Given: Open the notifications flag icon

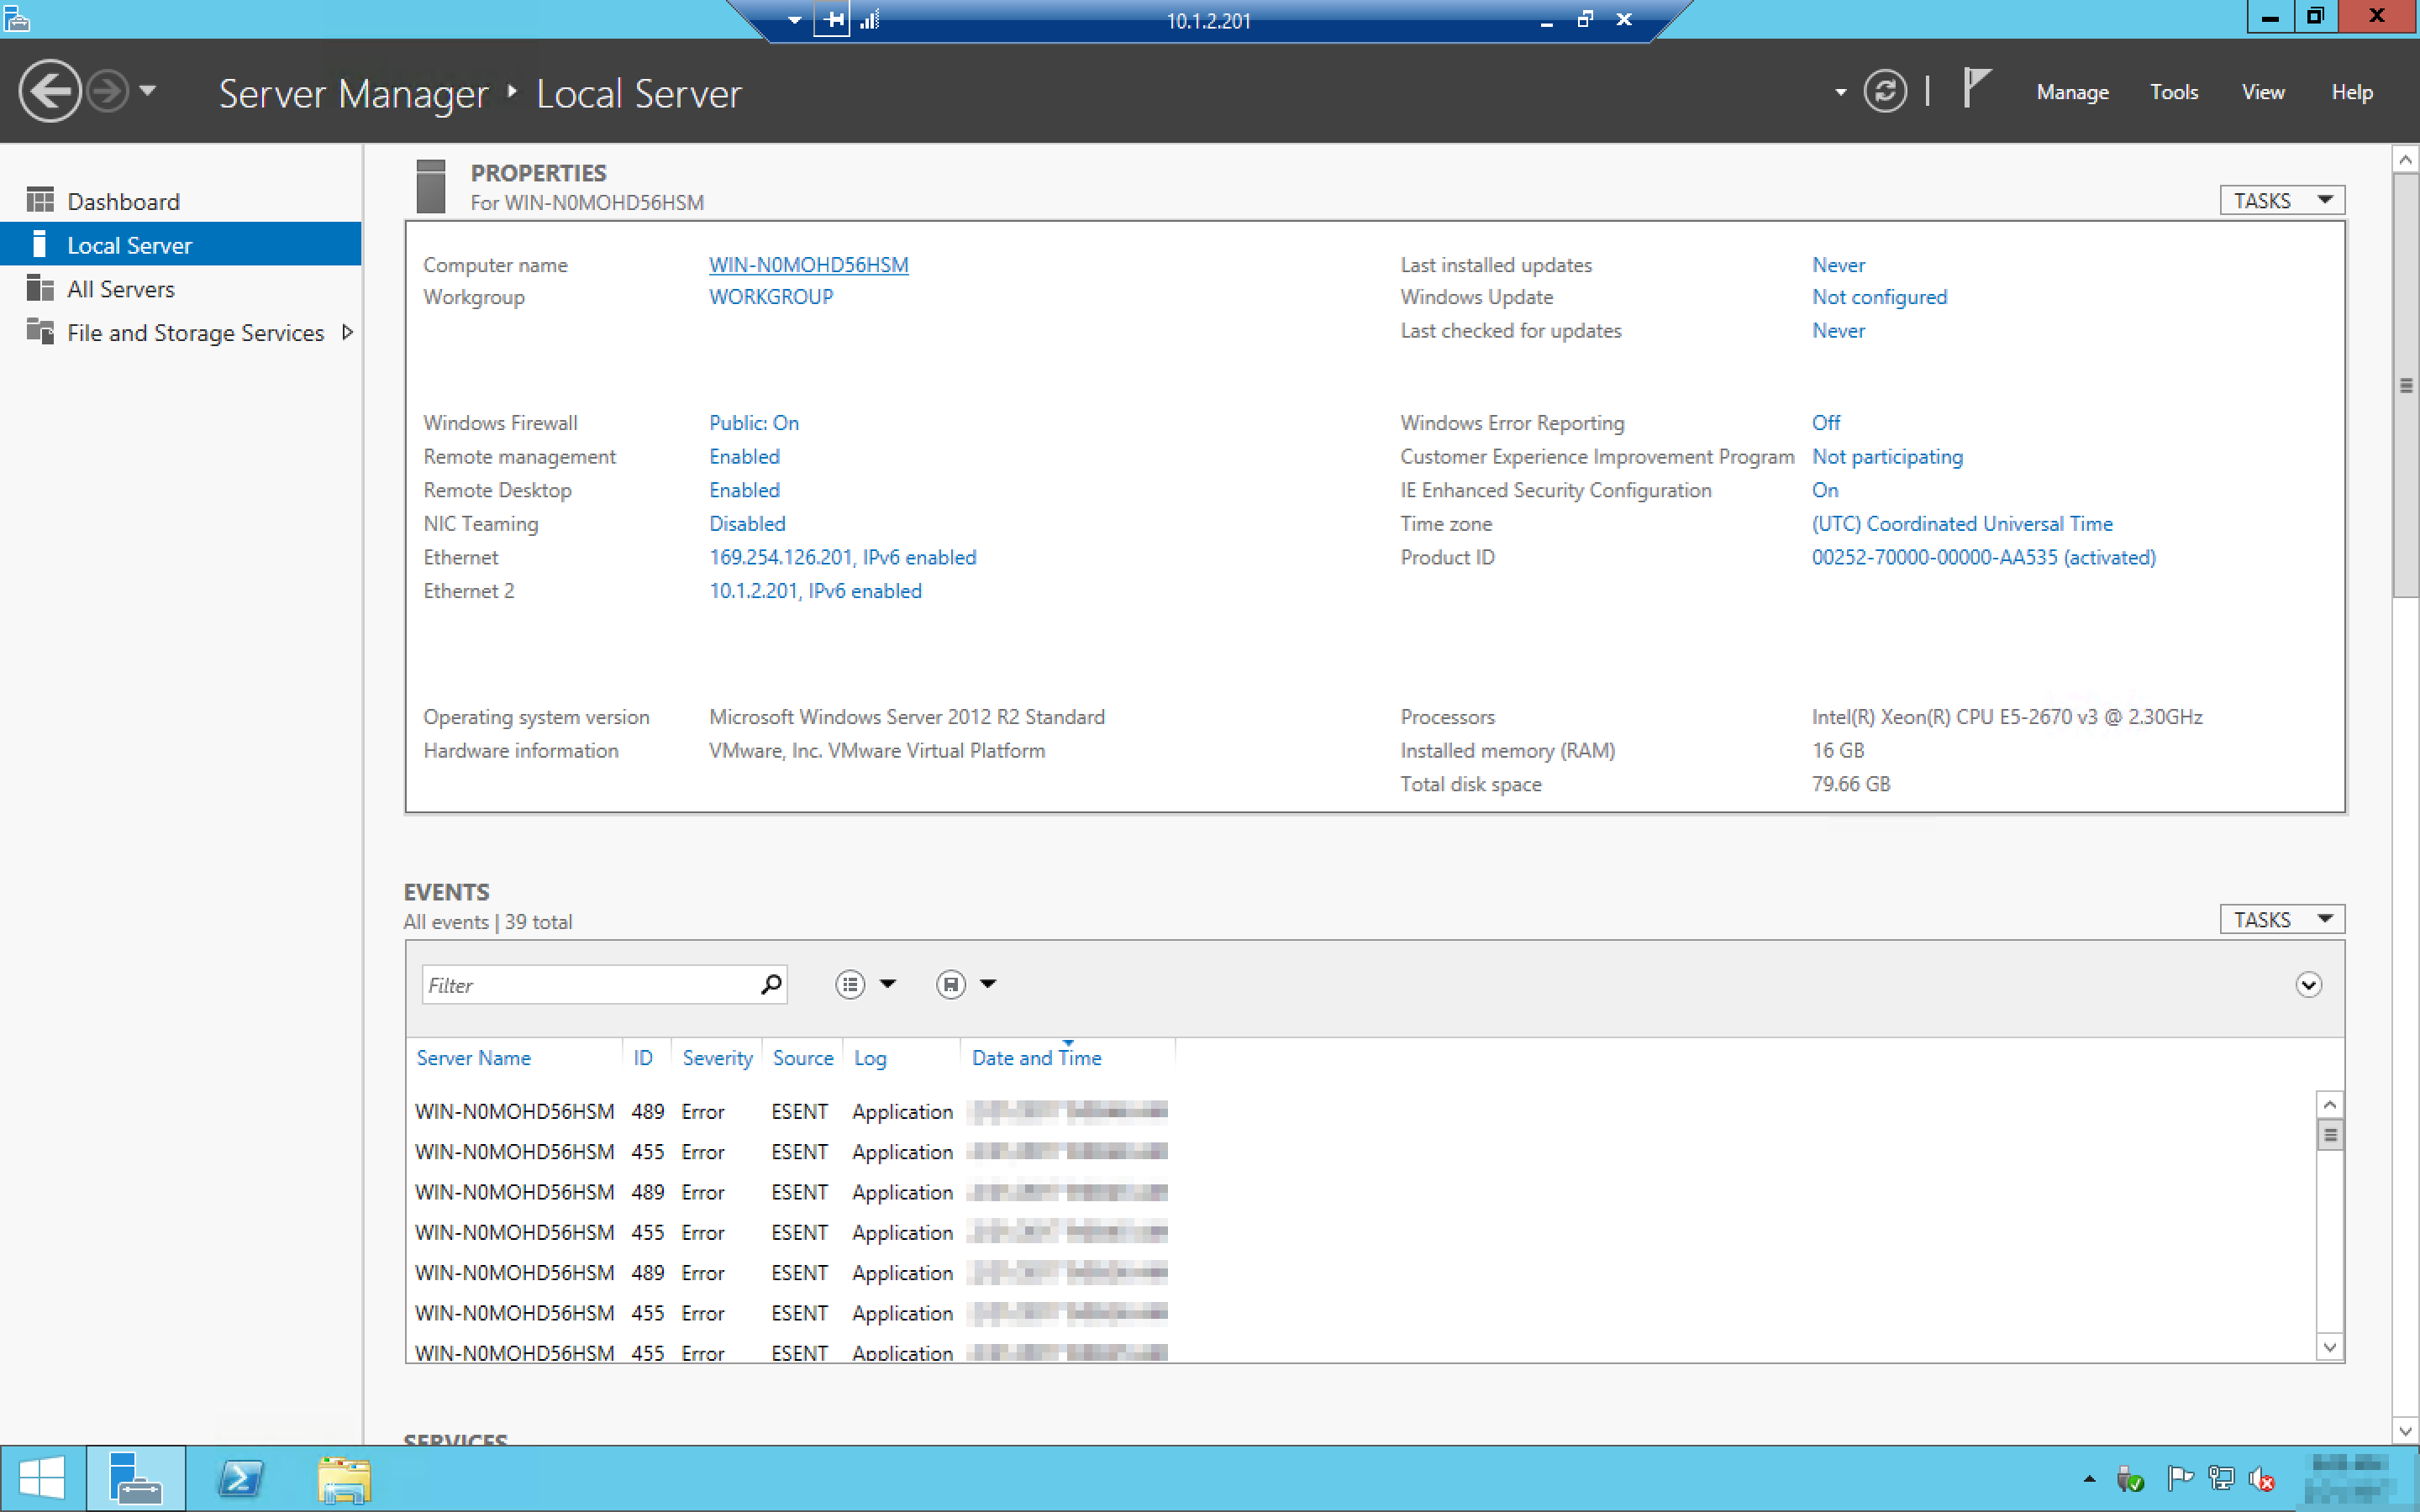Looking at the screenshot, I should 1976,88.
